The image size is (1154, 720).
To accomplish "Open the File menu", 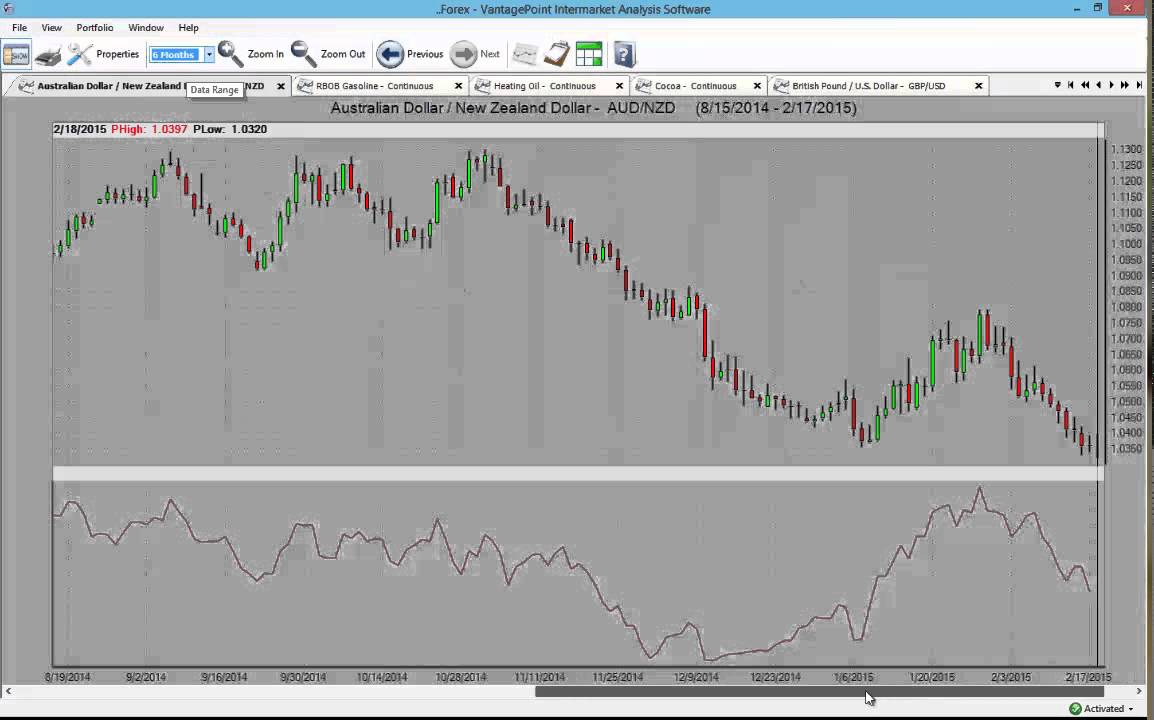I will click(19, 27).
